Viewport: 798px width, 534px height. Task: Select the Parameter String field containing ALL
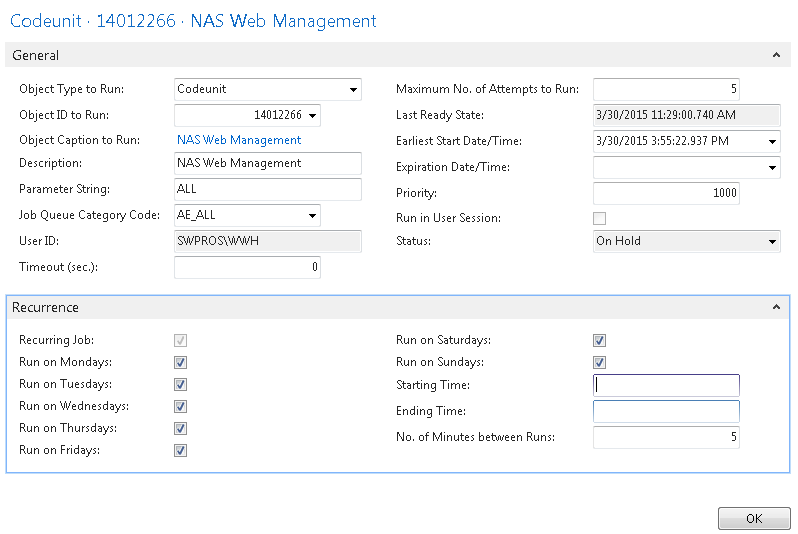point(267,190)
